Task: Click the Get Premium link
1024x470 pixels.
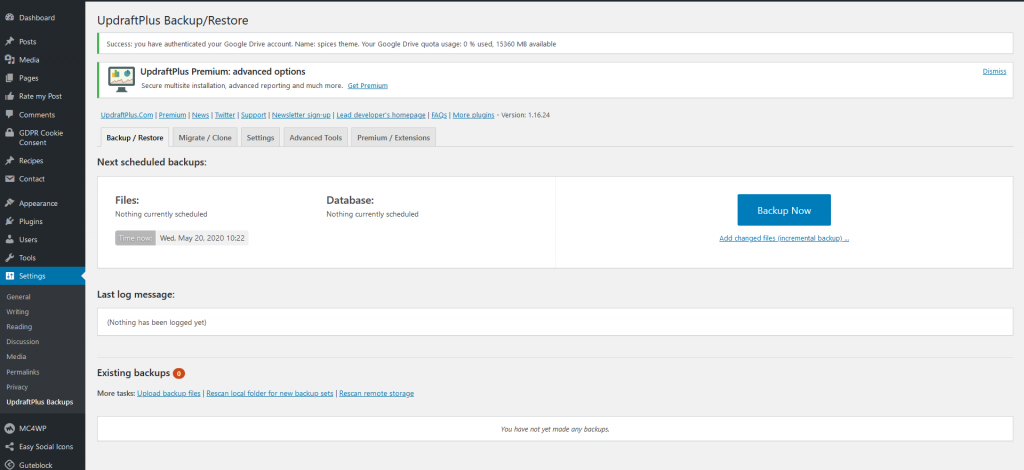Action: click(368, 86)
